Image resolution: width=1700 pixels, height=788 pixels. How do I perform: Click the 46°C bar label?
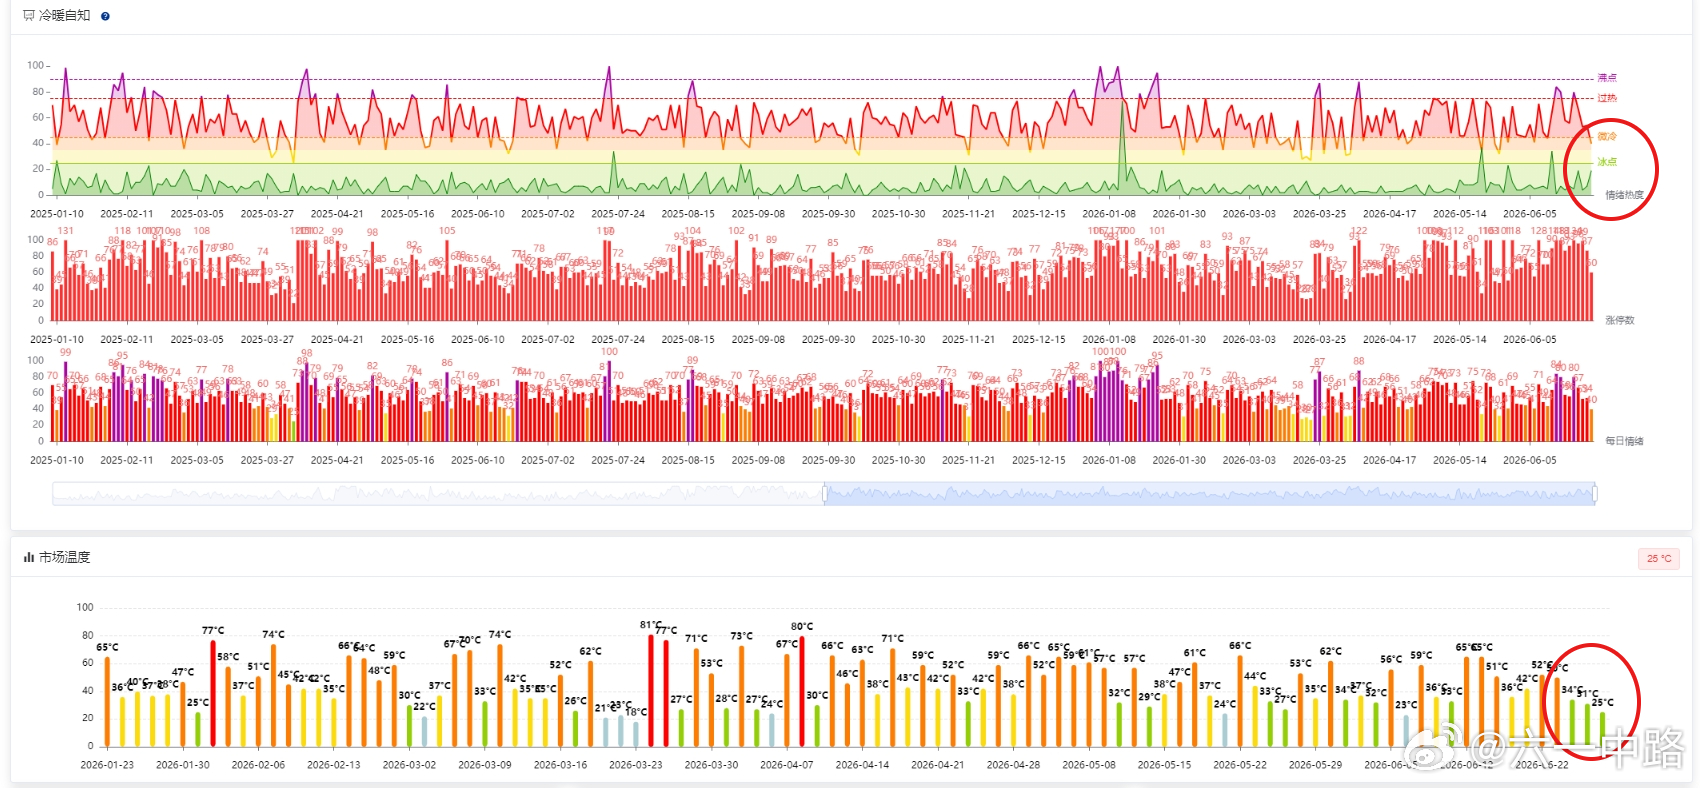pos(847,674)
